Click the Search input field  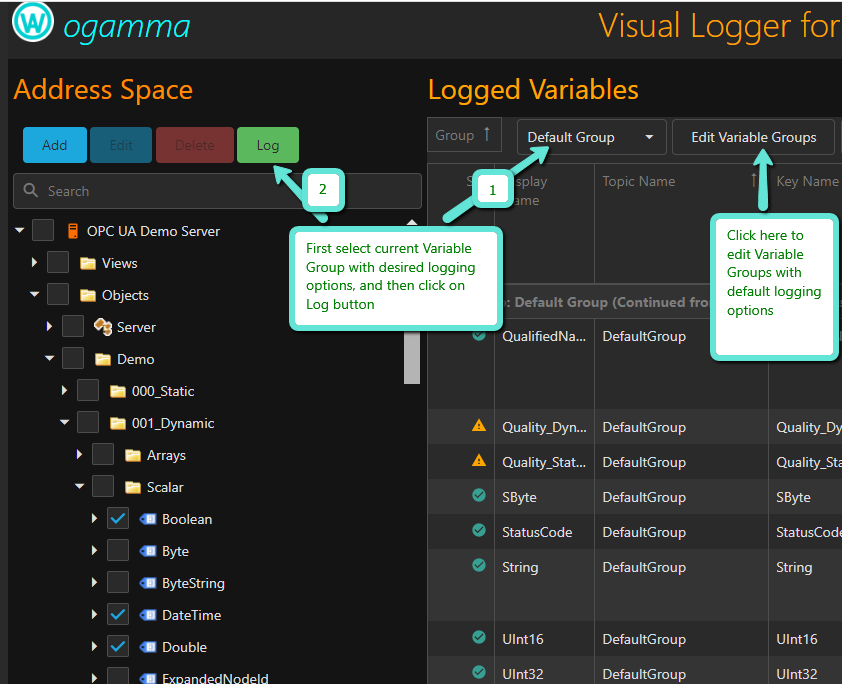pos(218,191)
